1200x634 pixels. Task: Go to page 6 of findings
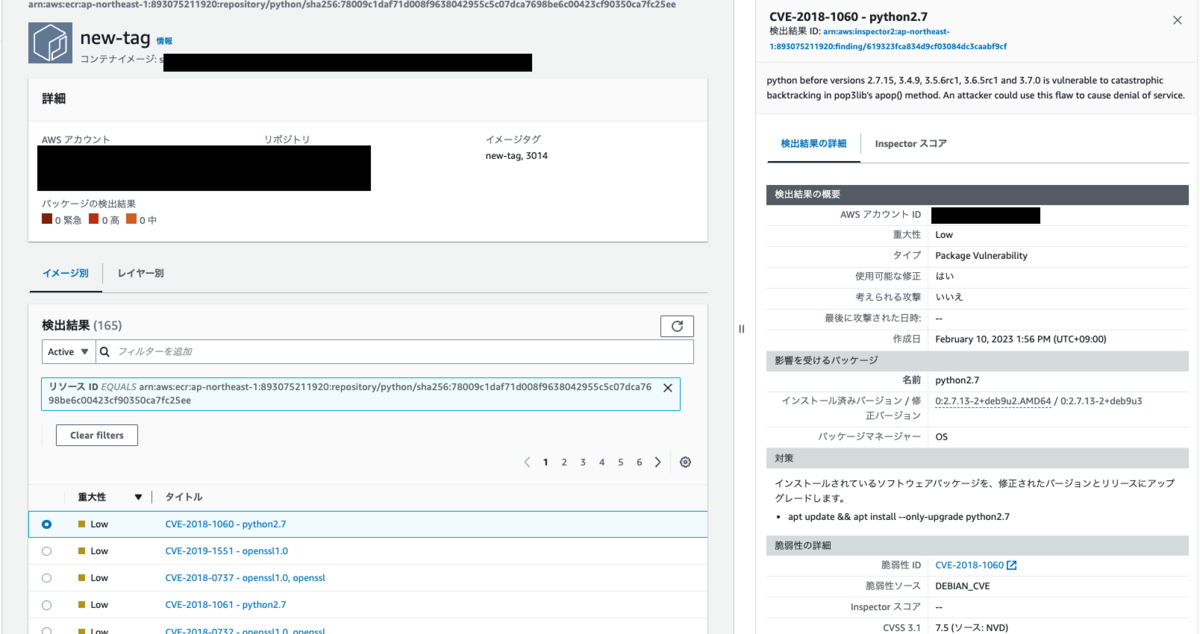pos(639,462)
